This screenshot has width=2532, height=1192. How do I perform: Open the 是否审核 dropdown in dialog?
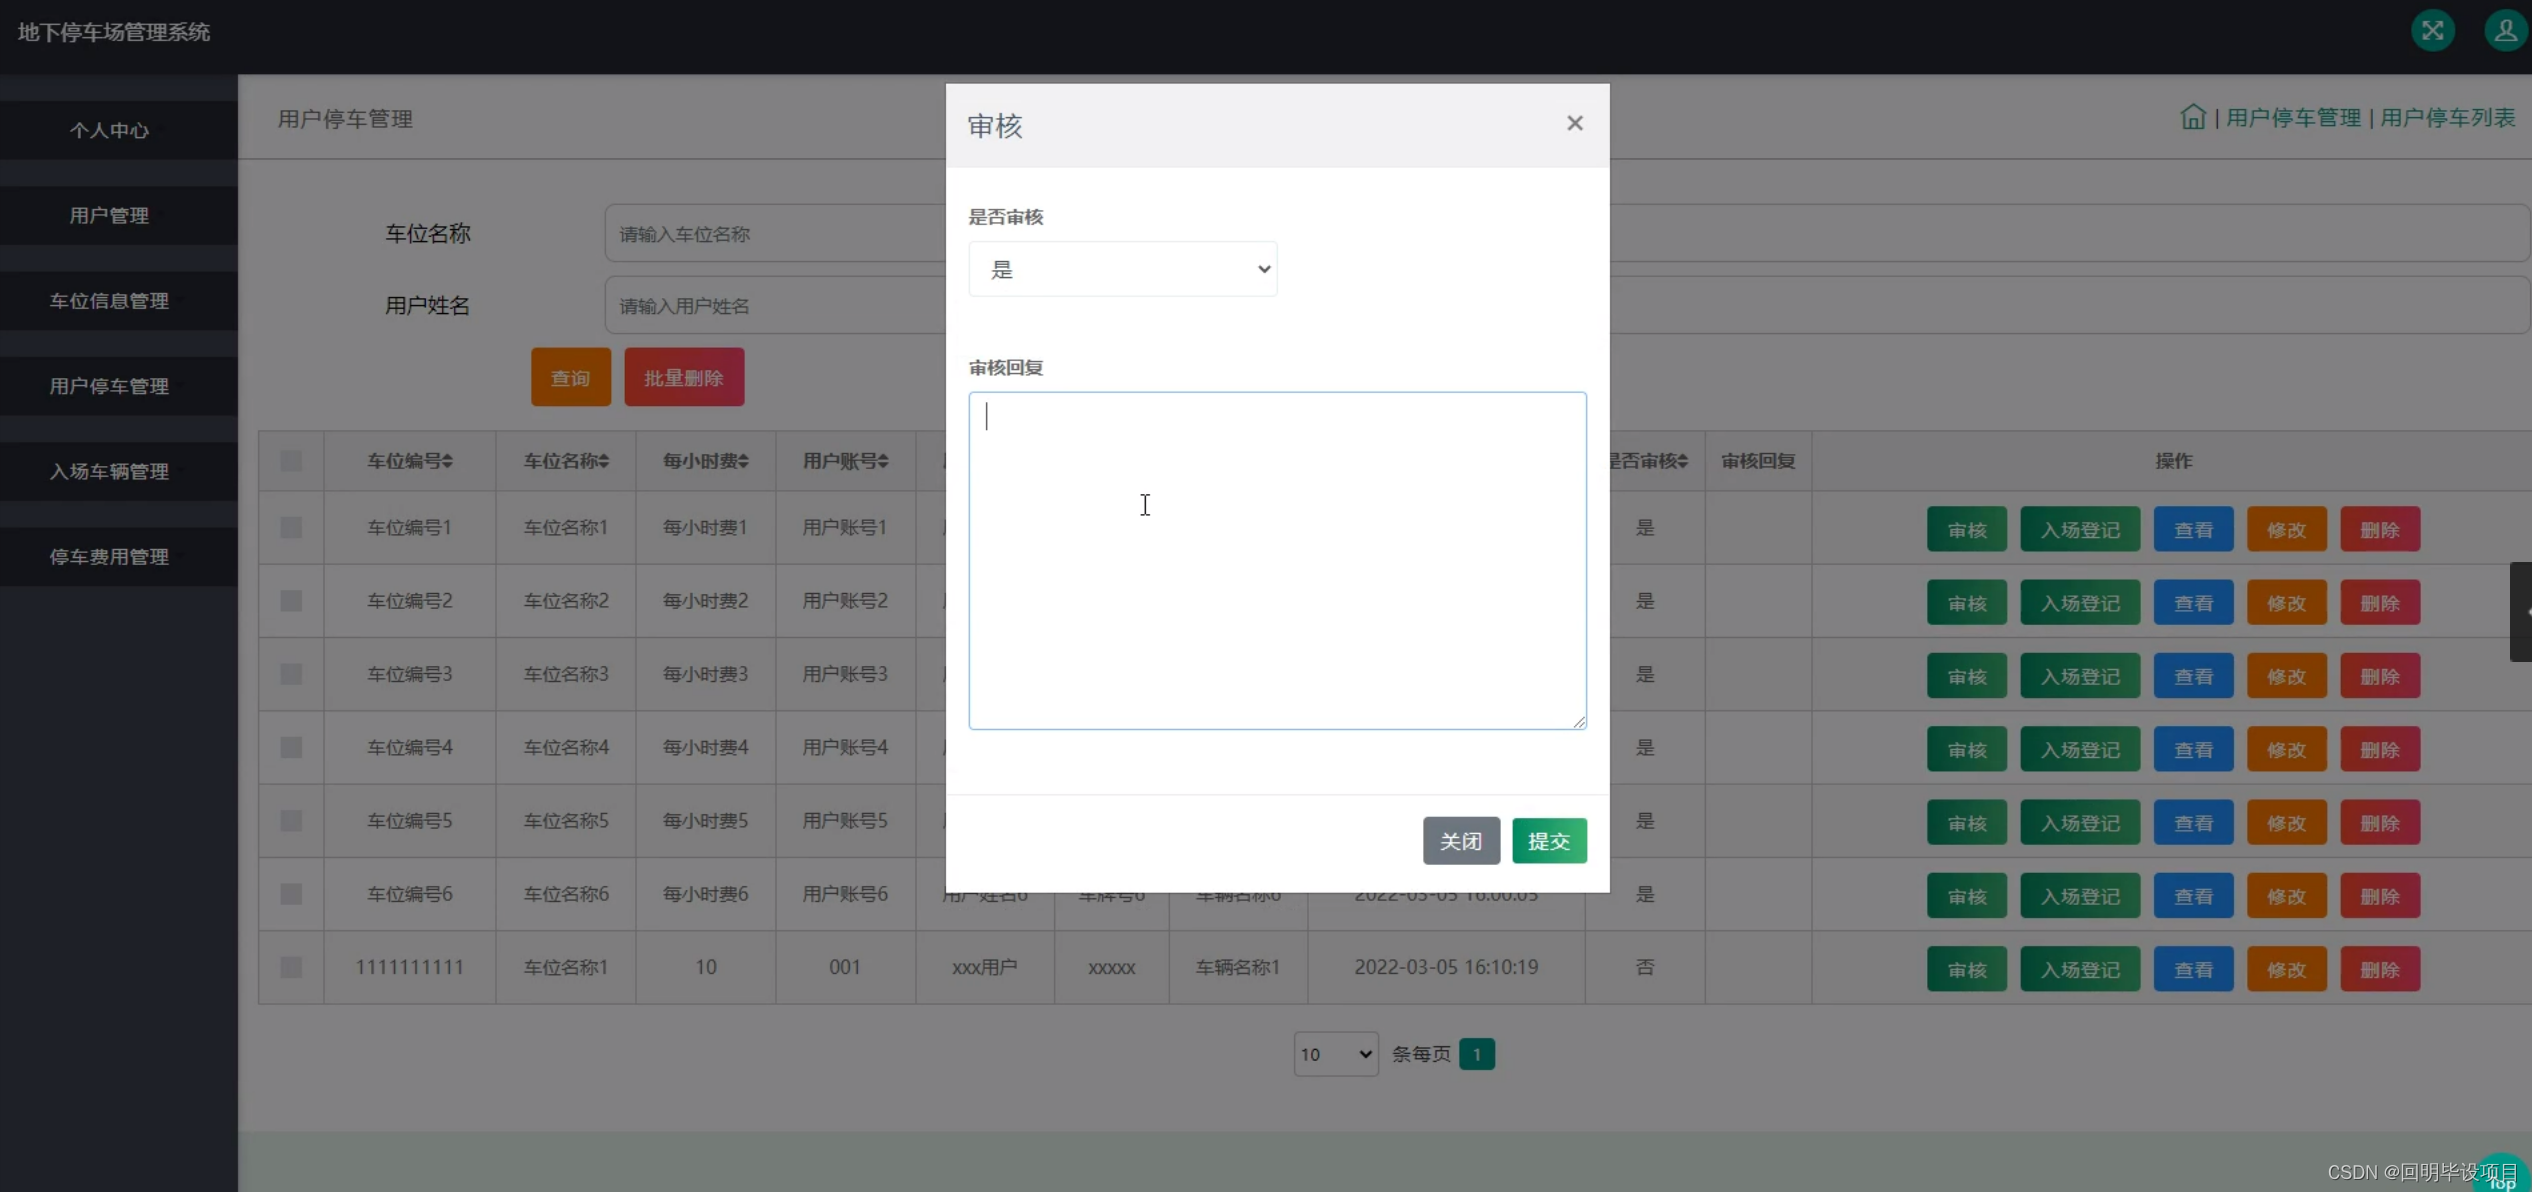pyautogui.click(x=1122, y=269)
